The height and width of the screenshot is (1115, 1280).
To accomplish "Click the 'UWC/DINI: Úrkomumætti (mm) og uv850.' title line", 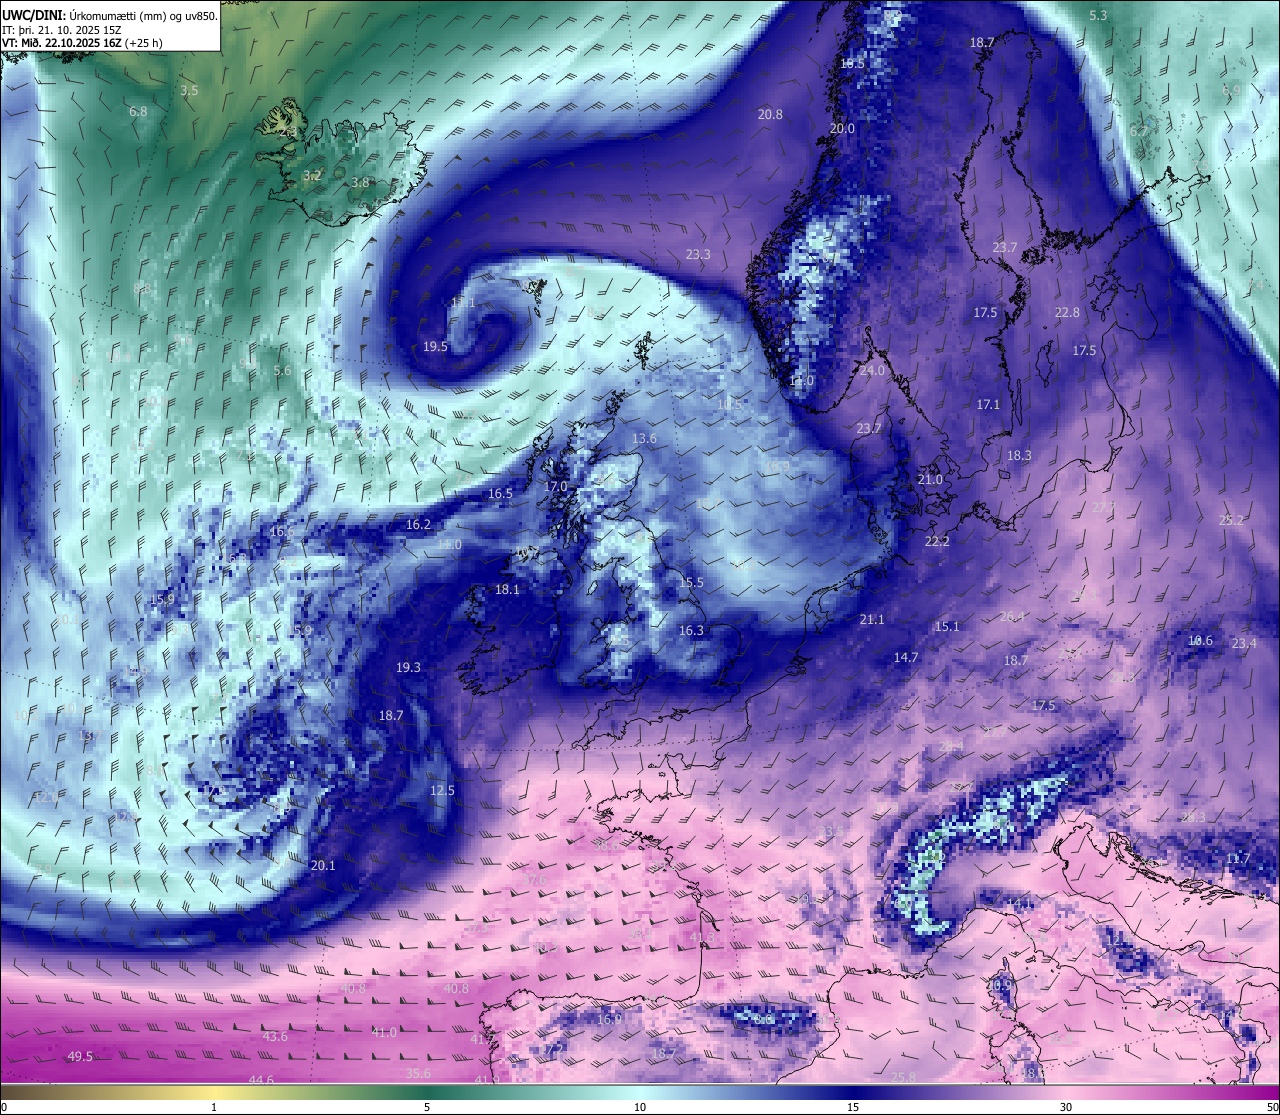I will click(x=110, y=15).
